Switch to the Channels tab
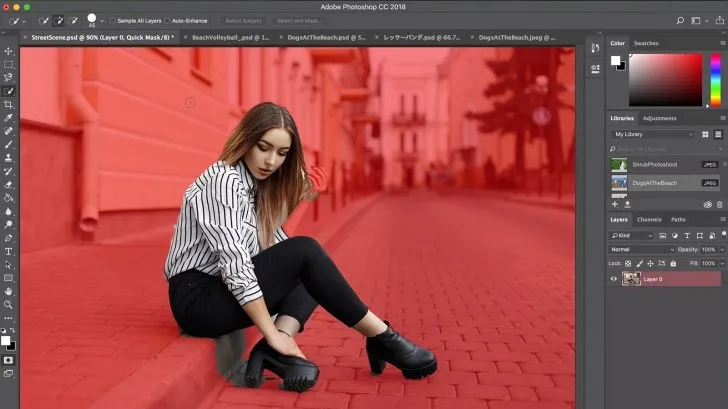Screen dimensions: 728x409 pyautogui.click(x=649, y=219)
